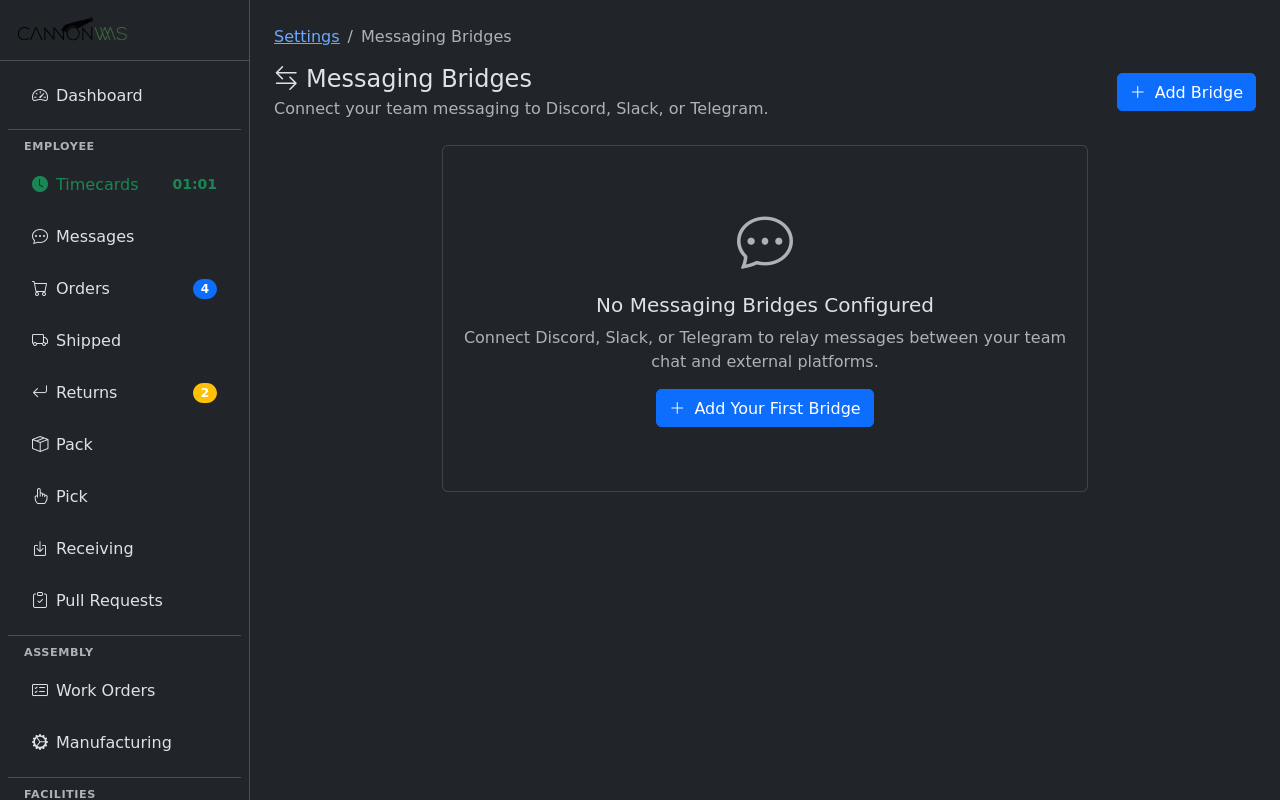Select the Dashboard house icon
The width and height of the screenshot is (1280, 800).
click(39, 94)
